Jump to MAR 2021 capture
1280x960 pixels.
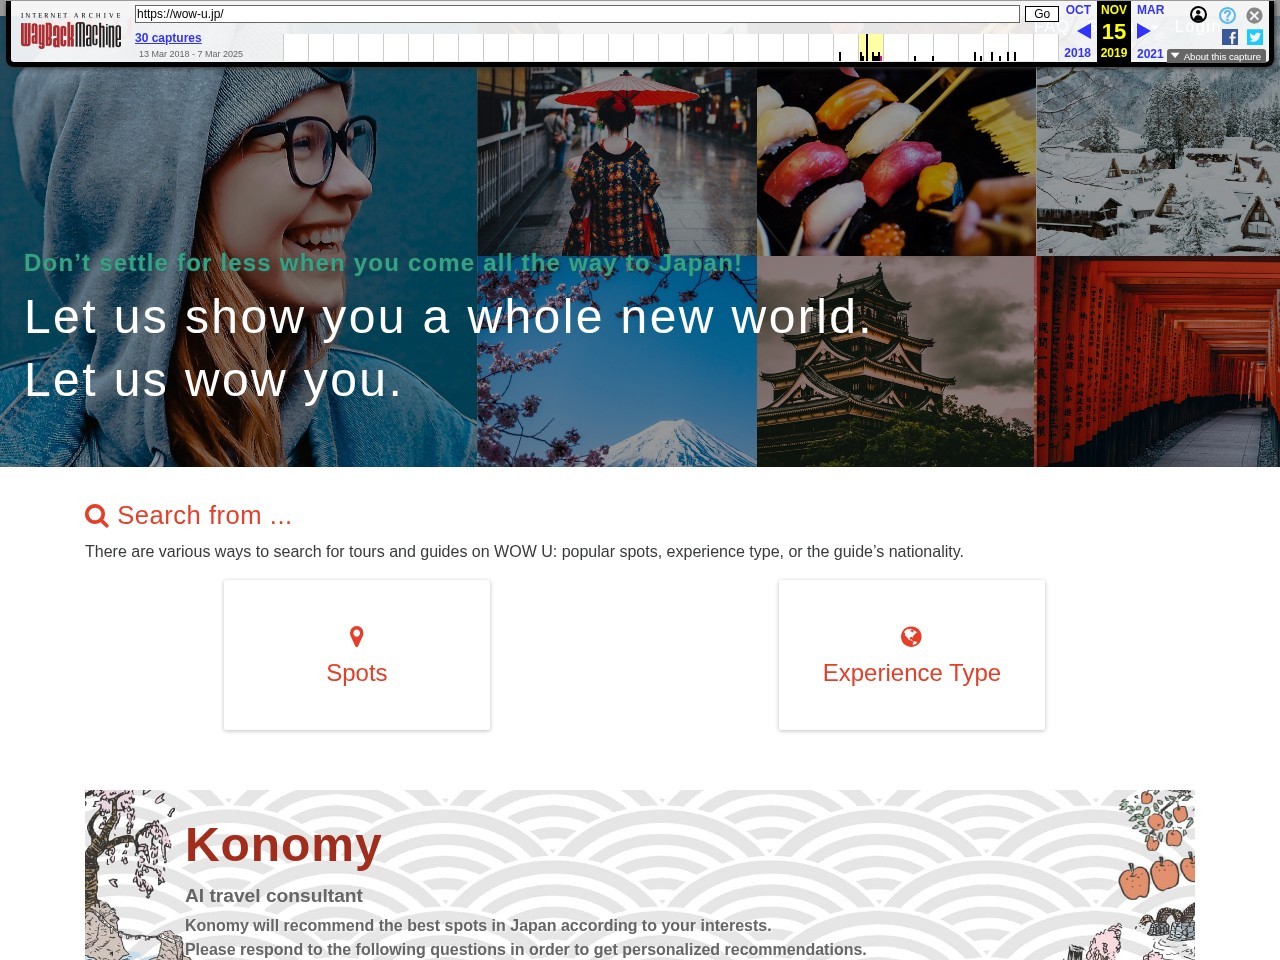(1150, 10)
